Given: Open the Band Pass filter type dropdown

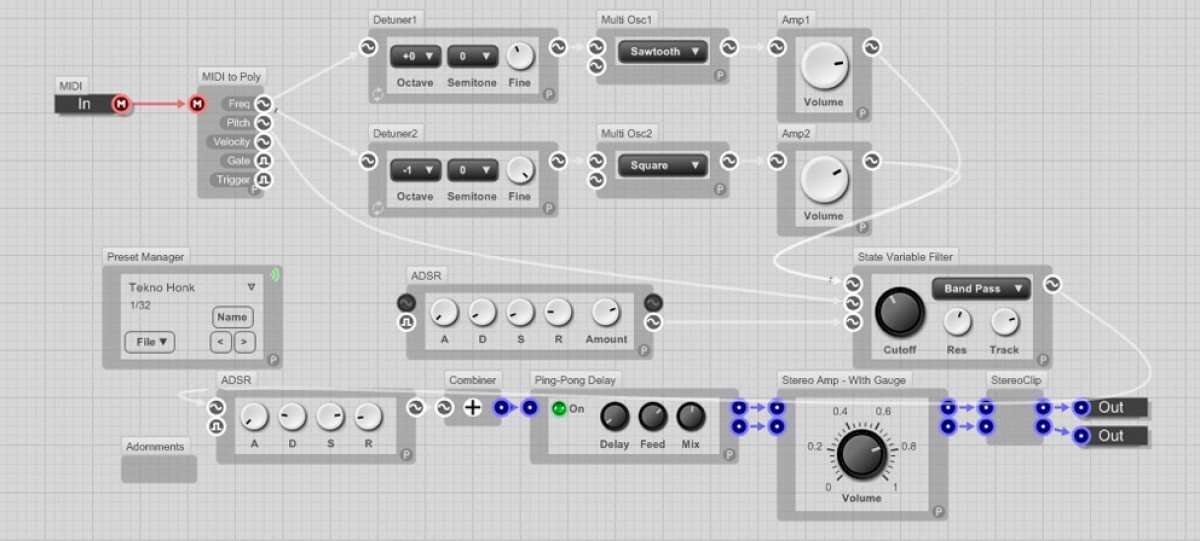Looking at the screenshot, I should point(981,289).
